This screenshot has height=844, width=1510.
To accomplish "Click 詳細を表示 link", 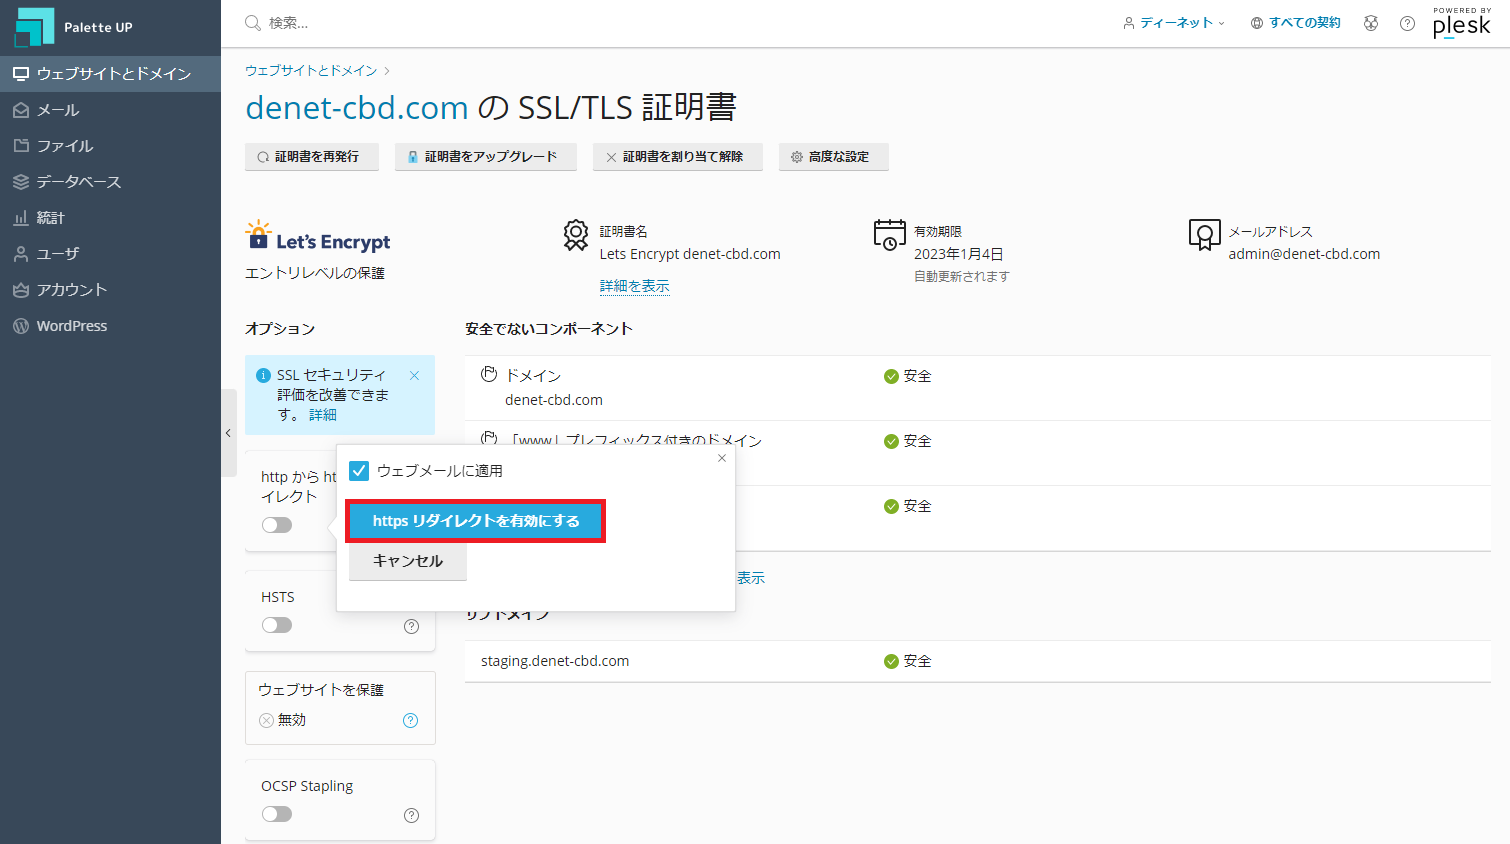I will click(635, 286).
